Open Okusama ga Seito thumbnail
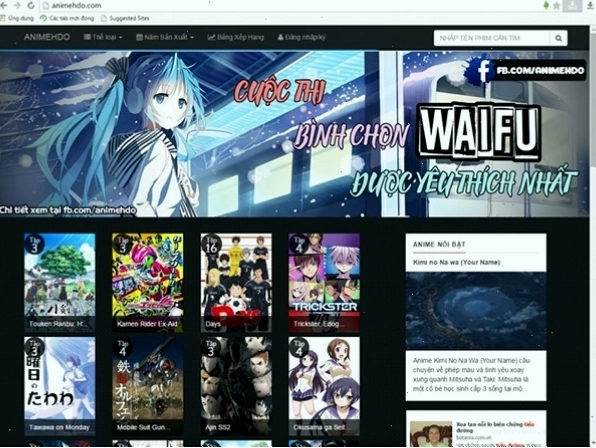Image resolution: width=596 pixels, height=448 pixels. [x=324, y=386]
